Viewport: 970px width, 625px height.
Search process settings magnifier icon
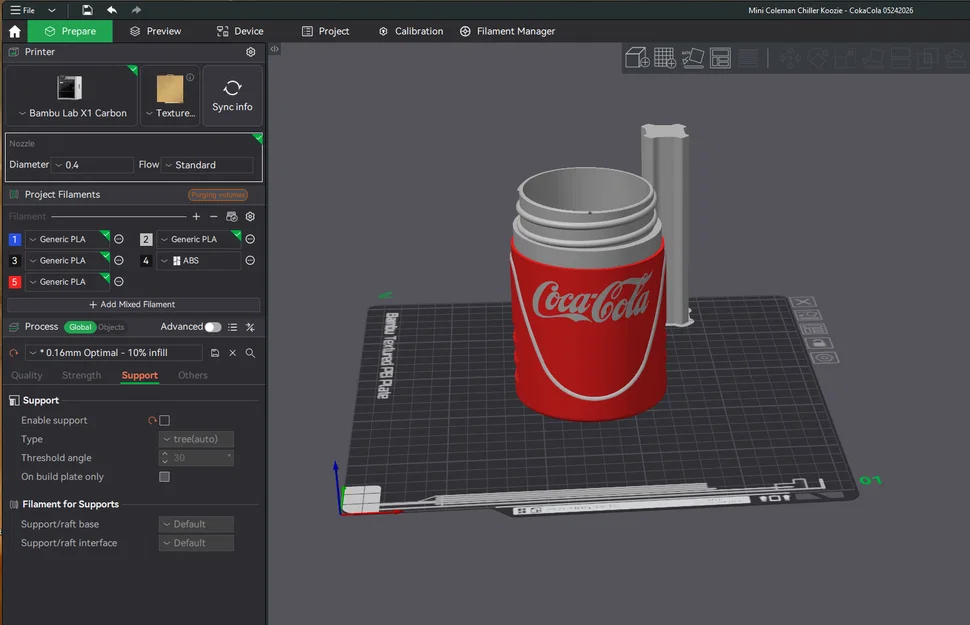coord(250,353)
